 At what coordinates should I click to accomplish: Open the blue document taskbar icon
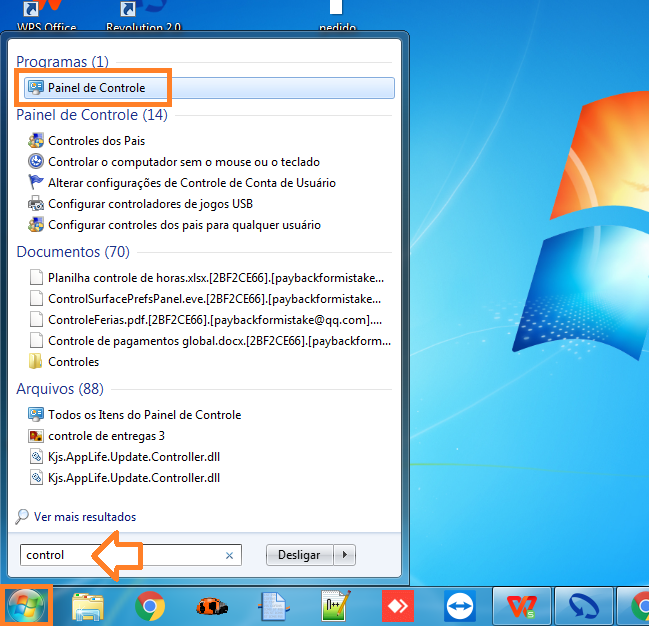[x=274, y=607]
